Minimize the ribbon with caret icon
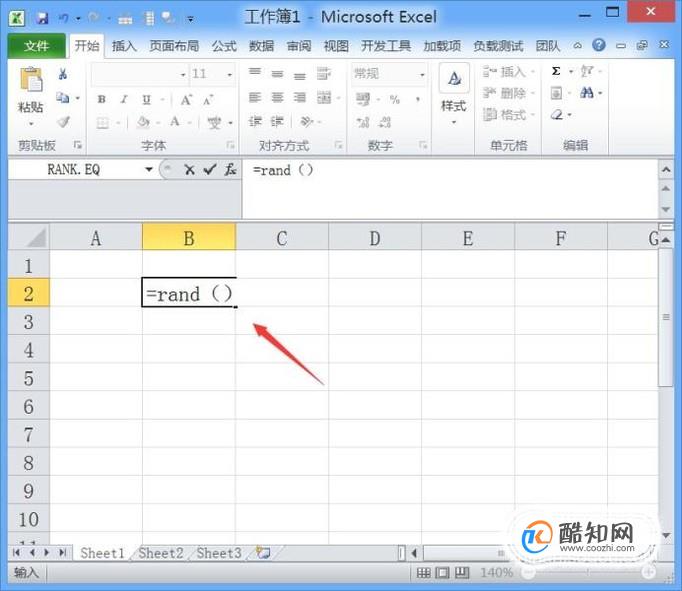Viewport: 682px width, 591px height. point(578,45)
